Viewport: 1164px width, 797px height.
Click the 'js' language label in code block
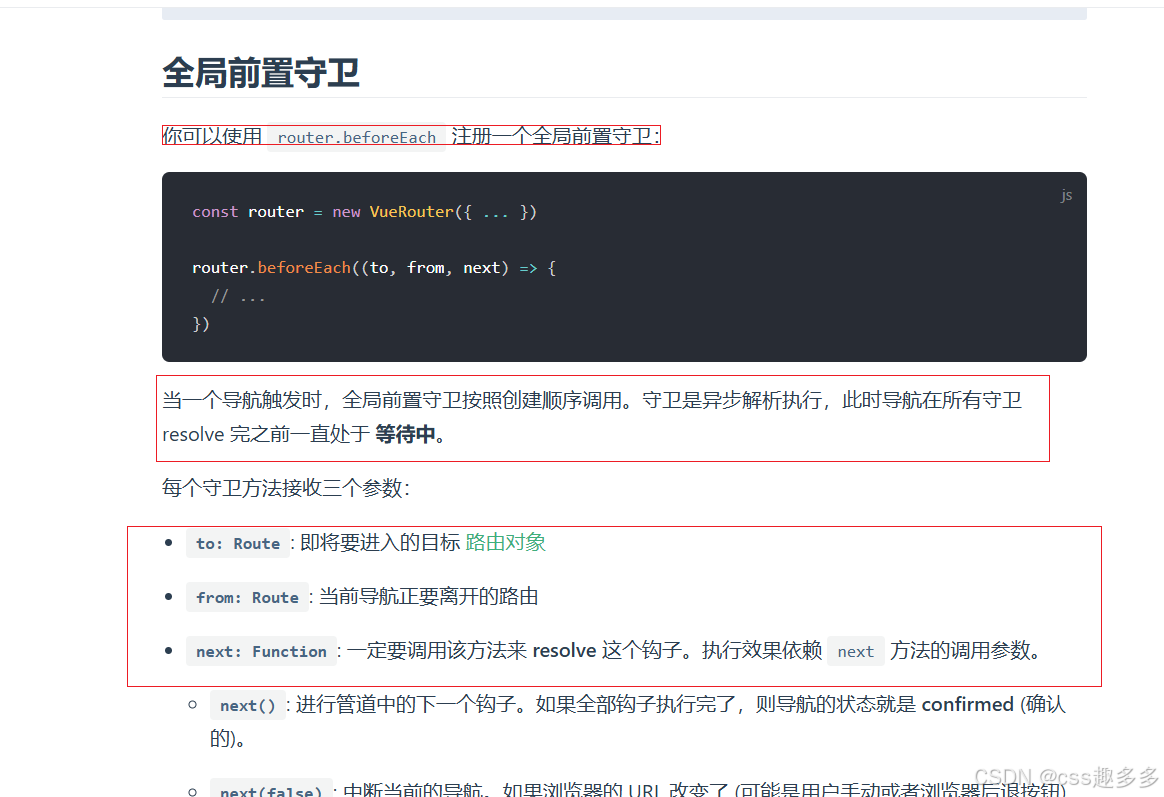pos(1066,195)
